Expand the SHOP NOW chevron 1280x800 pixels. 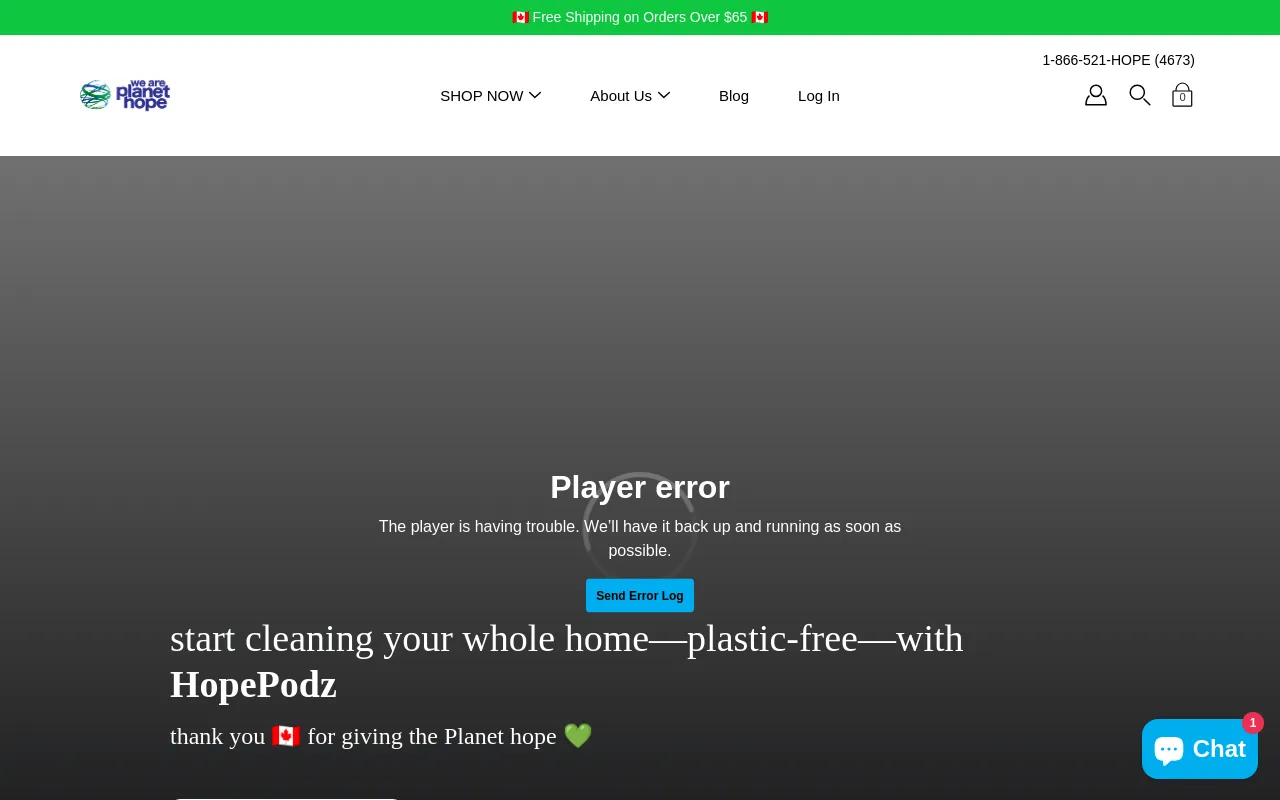pos(535,95)
